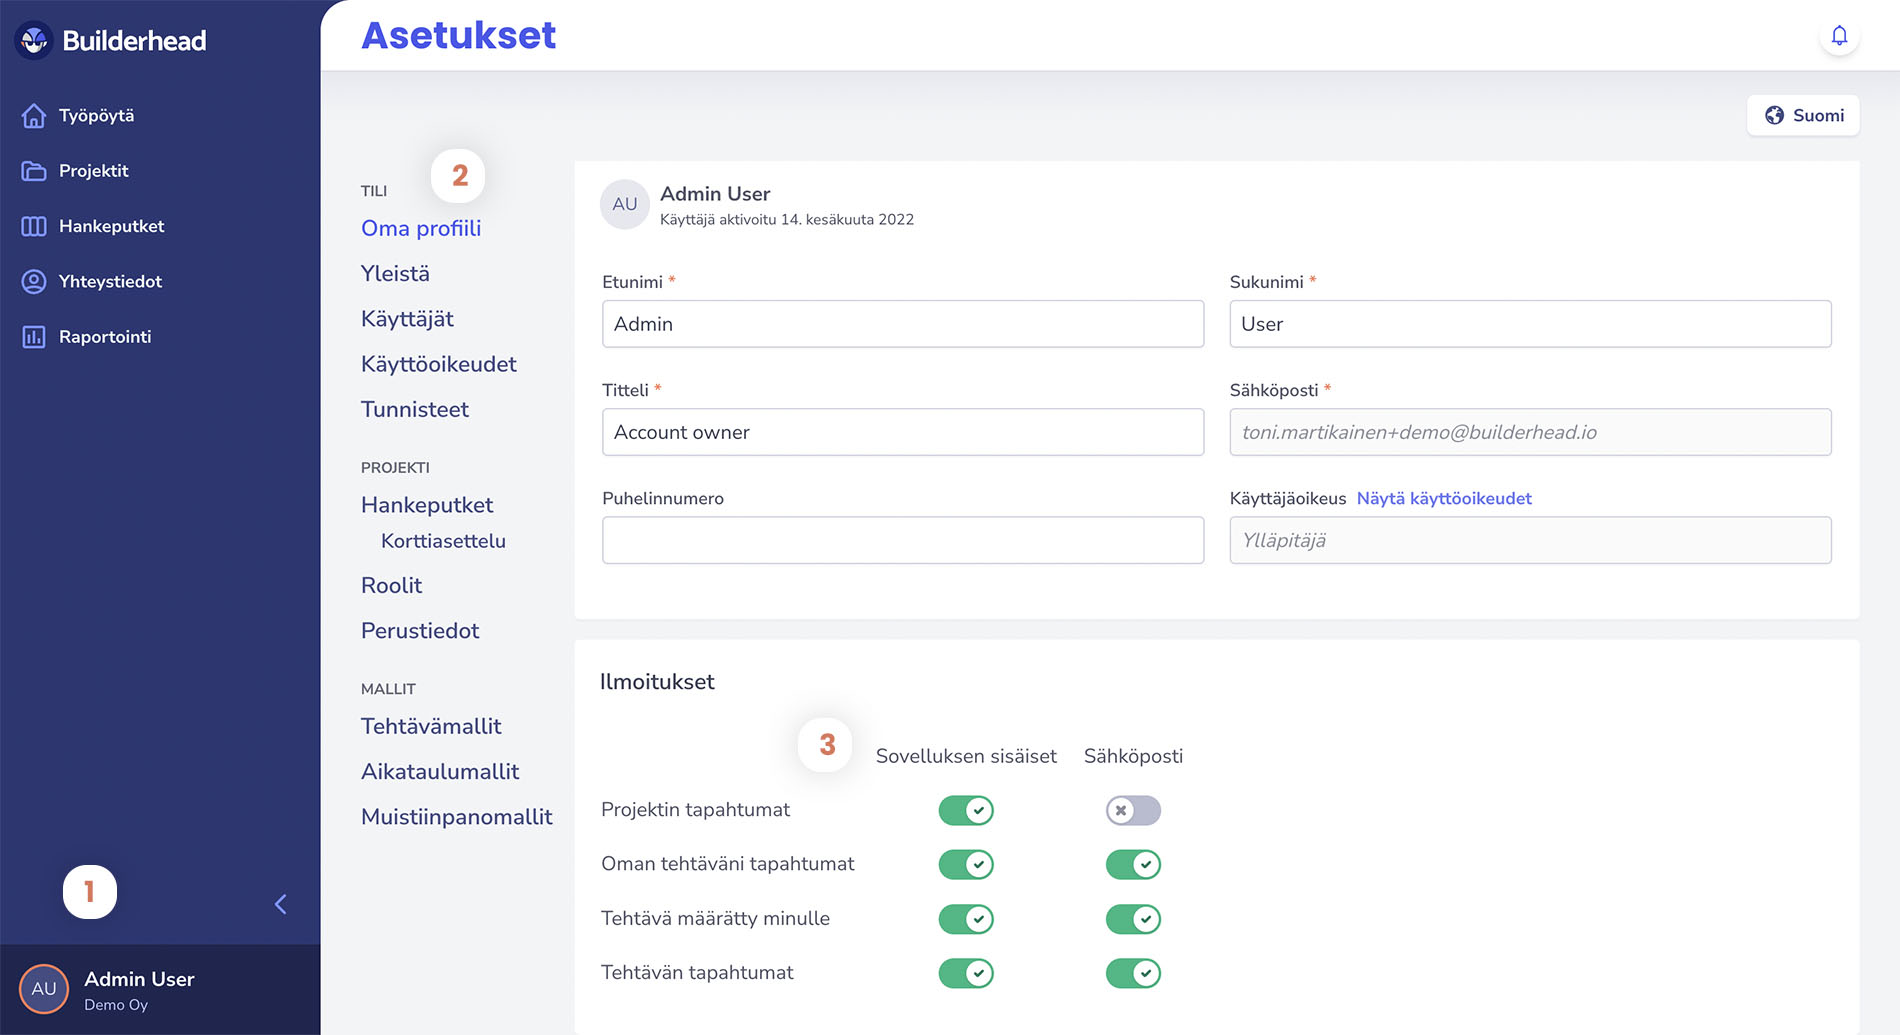This screenshot has width=1900, height=1035.
Task: Disable in-app Projektin tapahtumat notifications
Action: click(x=965, y=810)
